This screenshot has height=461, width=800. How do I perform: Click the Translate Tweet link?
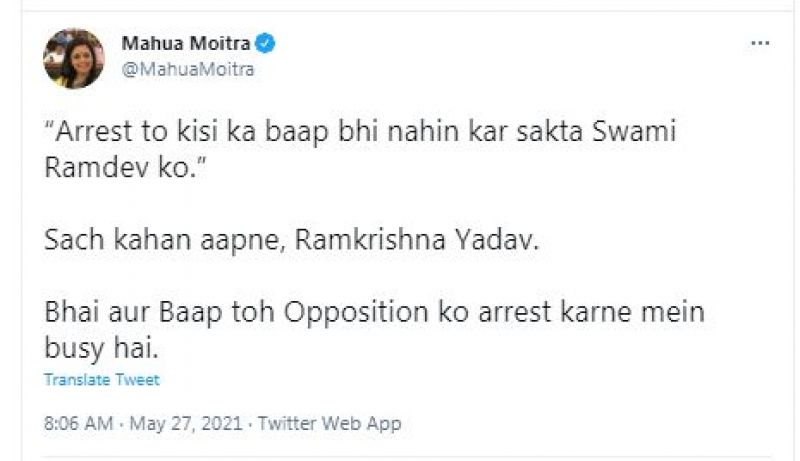[101, 380]
